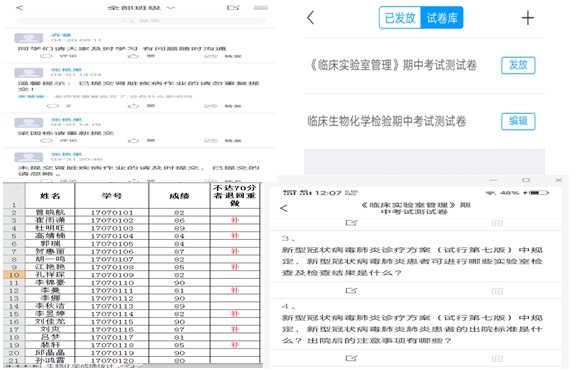Switch to the 已发放 tab
Screen dimensions: 575x374
coord(400,18)
